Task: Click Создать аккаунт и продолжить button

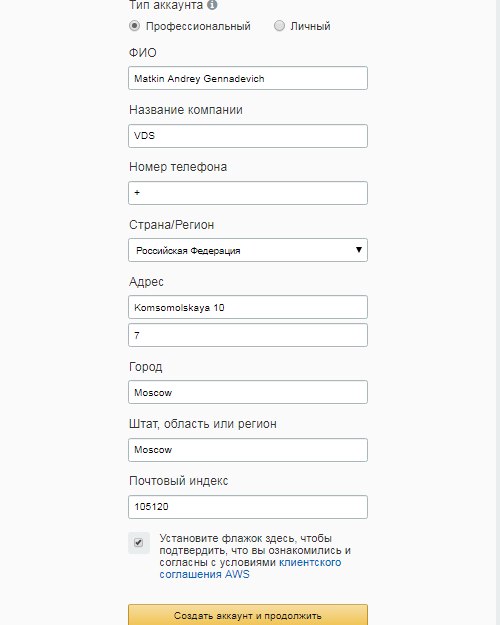Action: 248,615
